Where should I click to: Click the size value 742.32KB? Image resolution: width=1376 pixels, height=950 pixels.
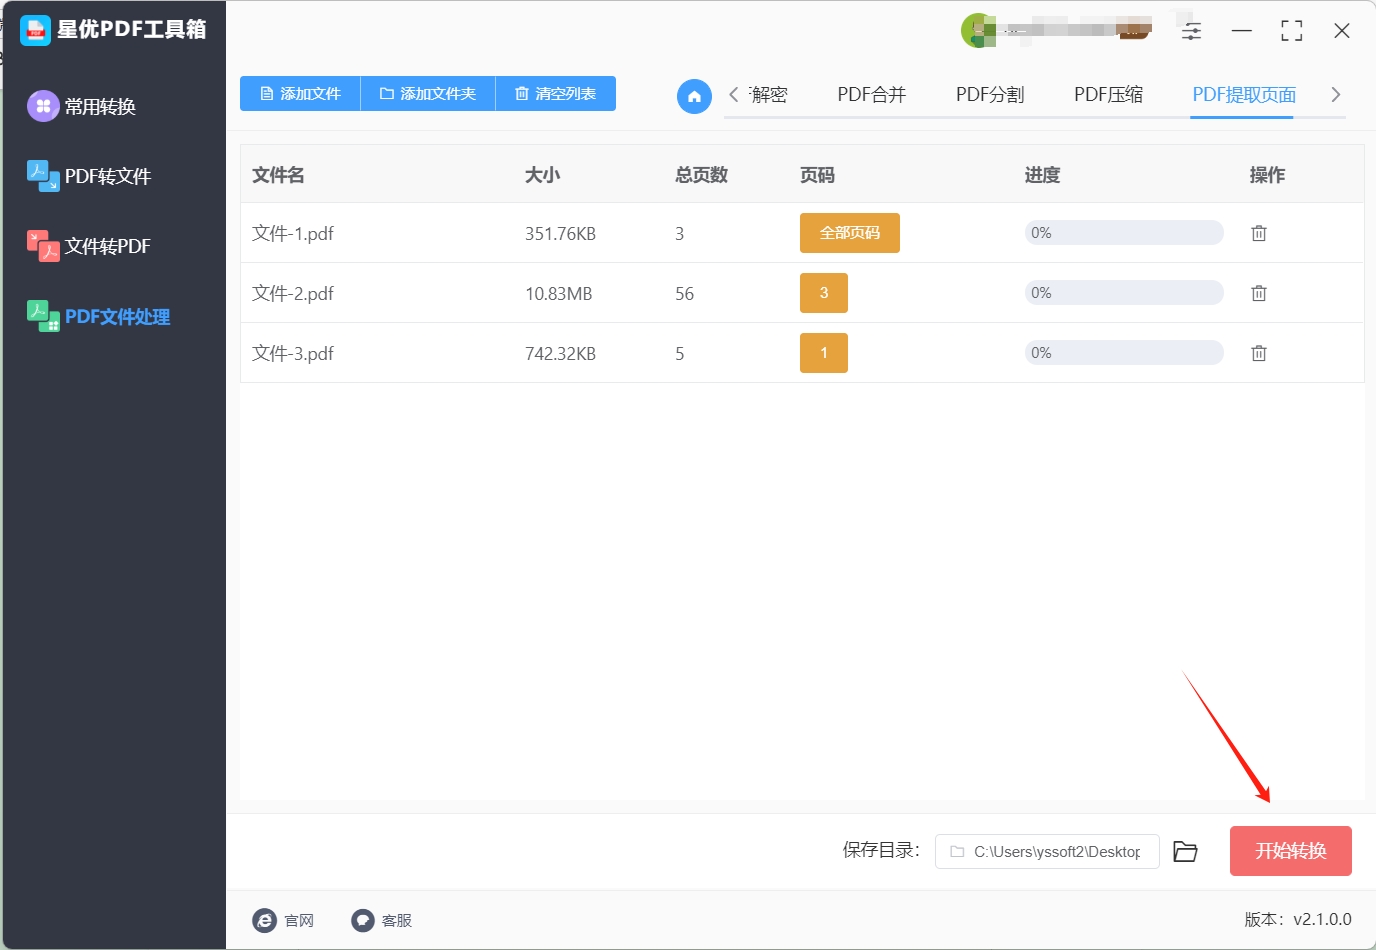tap(560, 354)
